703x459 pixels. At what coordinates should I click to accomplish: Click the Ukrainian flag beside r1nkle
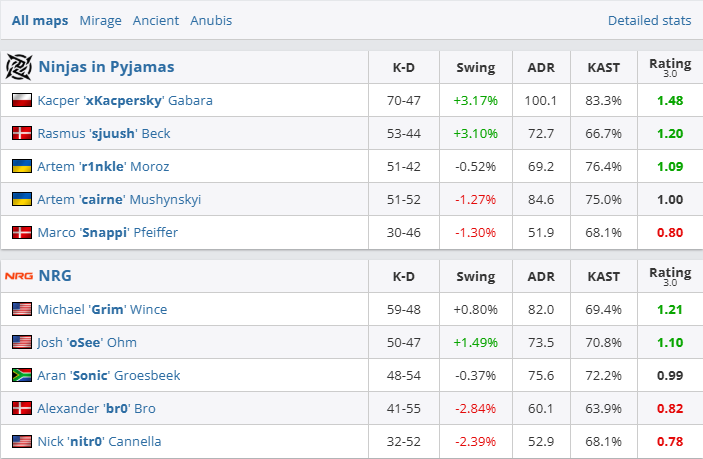click(21, 166)
